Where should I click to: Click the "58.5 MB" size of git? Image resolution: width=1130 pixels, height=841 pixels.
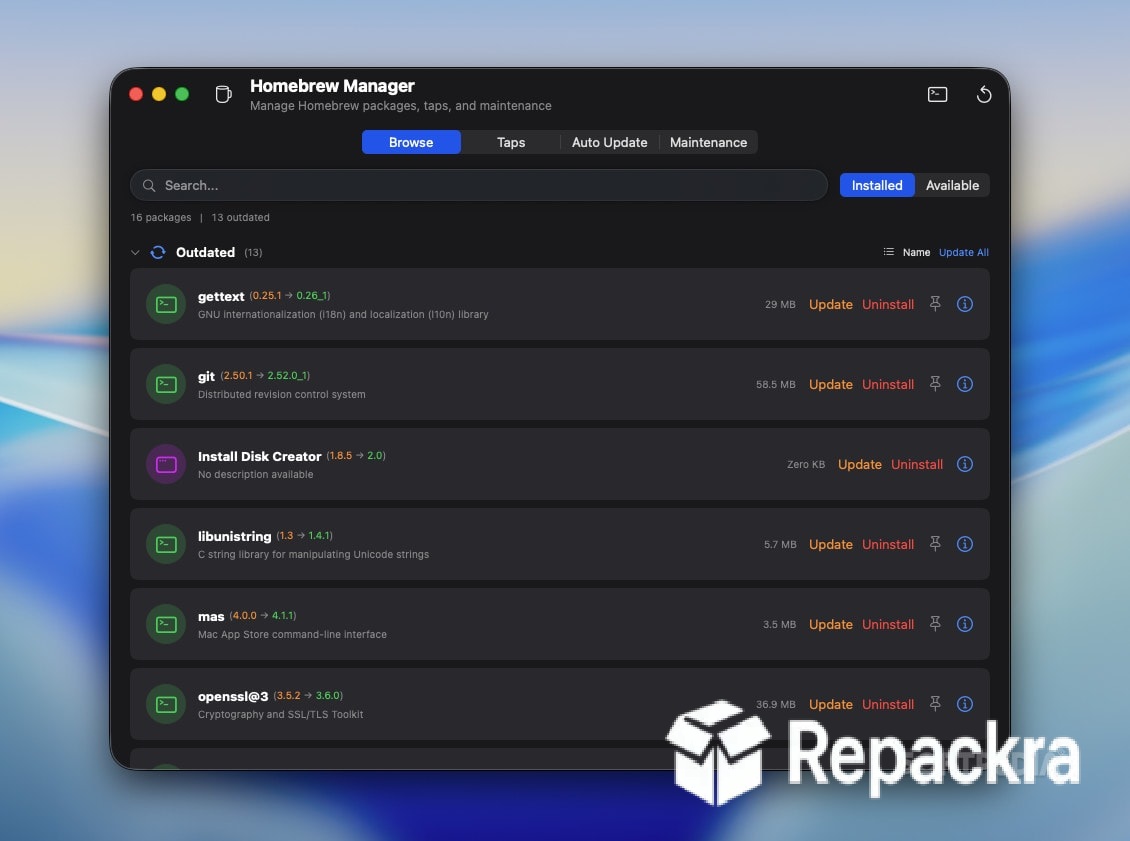(775, 384)
